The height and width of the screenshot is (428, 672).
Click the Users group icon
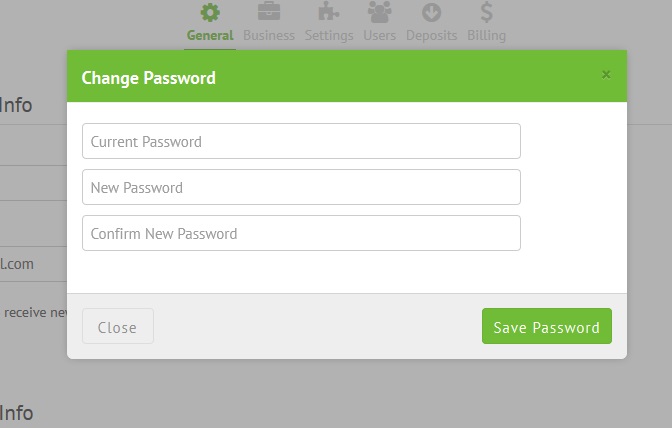[379, 12]
